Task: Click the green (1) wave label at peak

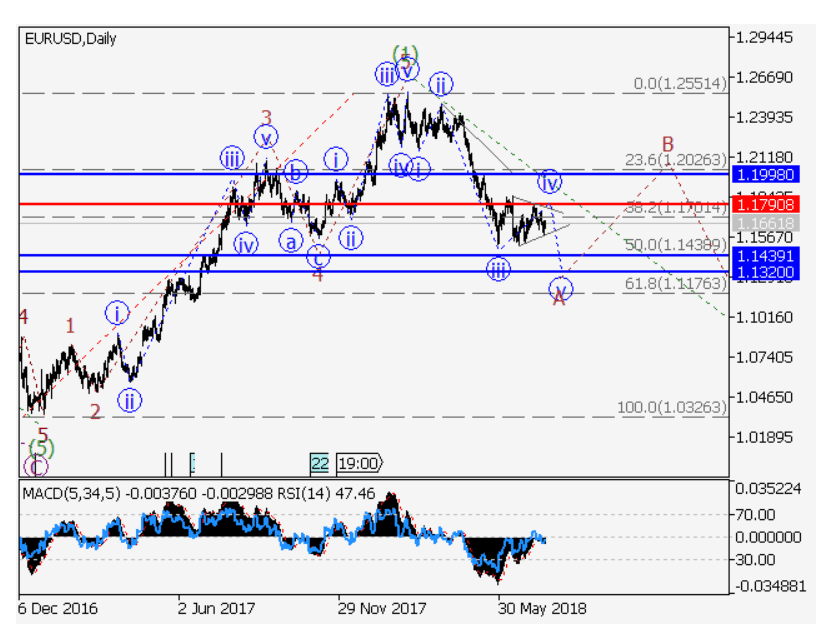Action: [405, 53]
